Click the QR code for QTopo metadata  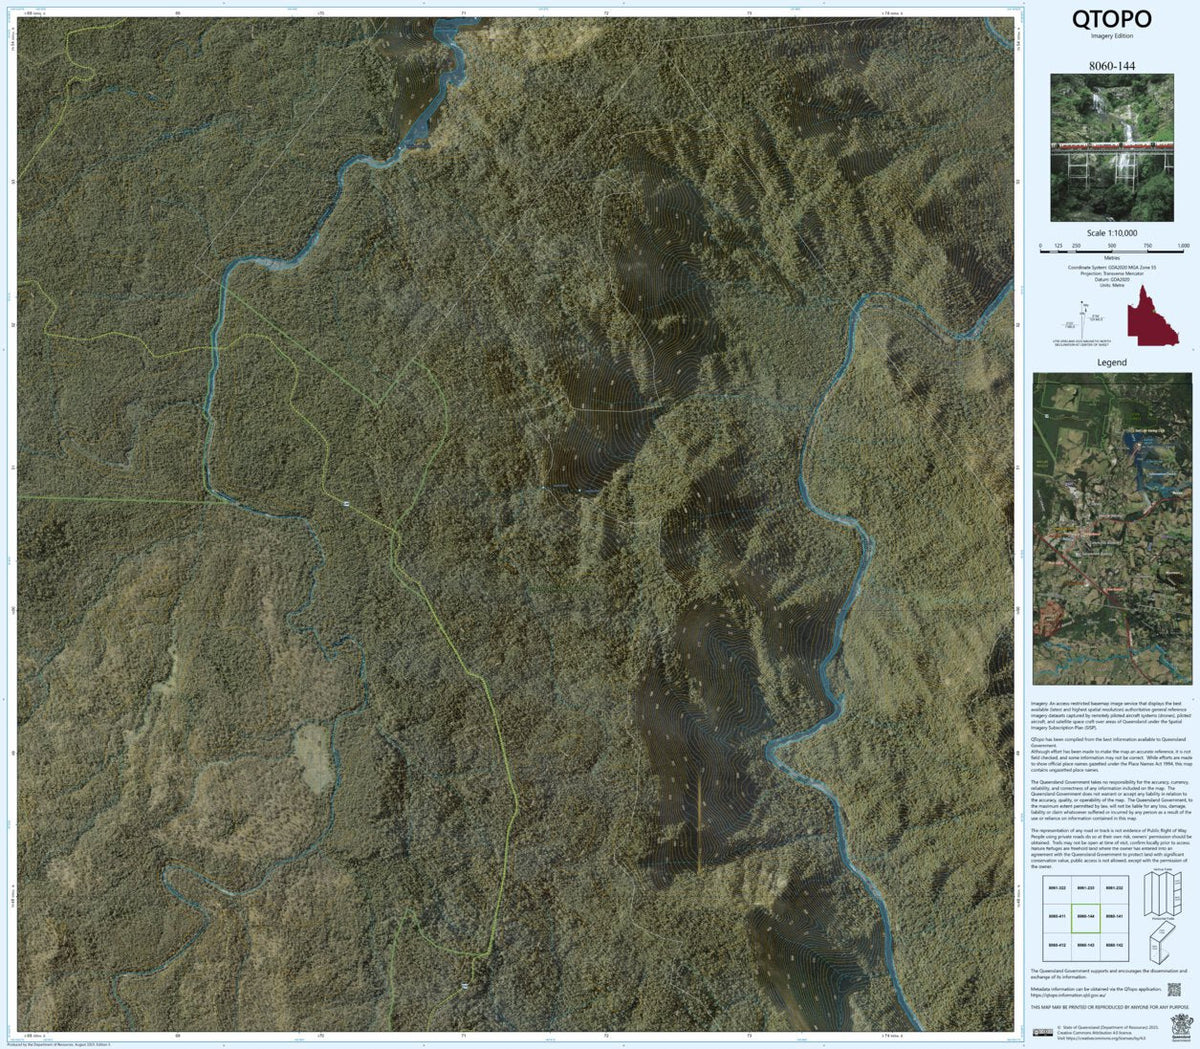coord(1174,990)
